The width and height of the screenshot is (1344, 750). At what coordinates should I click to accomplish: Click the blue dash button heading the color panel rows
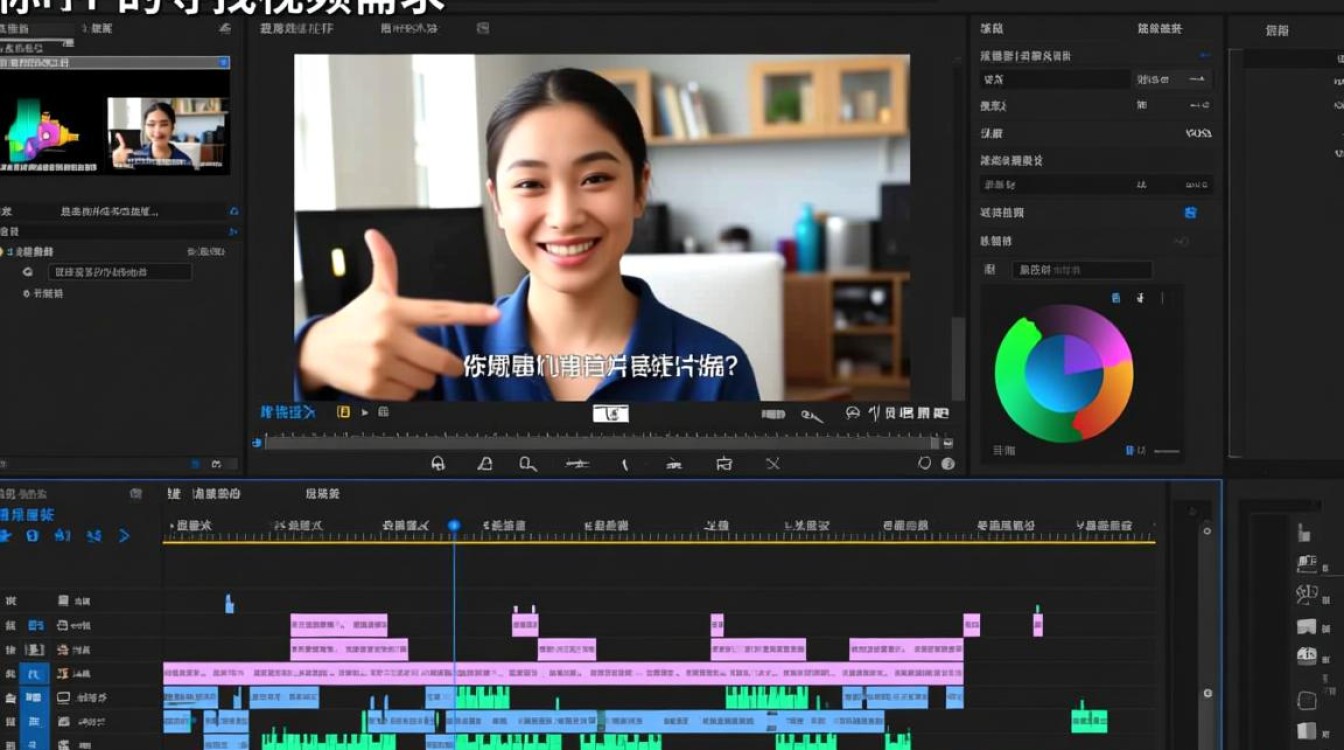[x=1205, y=56]
